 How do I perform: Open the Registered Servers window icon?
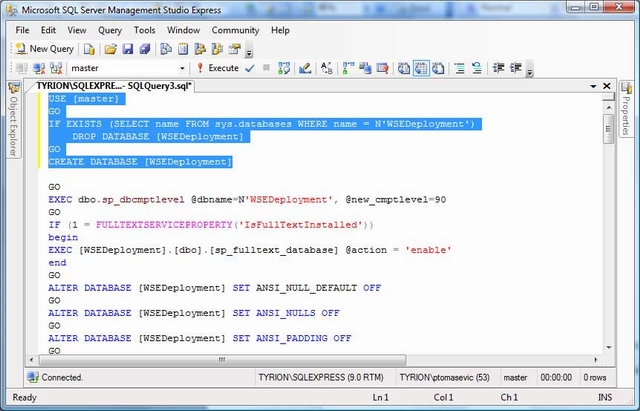point(166,49)
